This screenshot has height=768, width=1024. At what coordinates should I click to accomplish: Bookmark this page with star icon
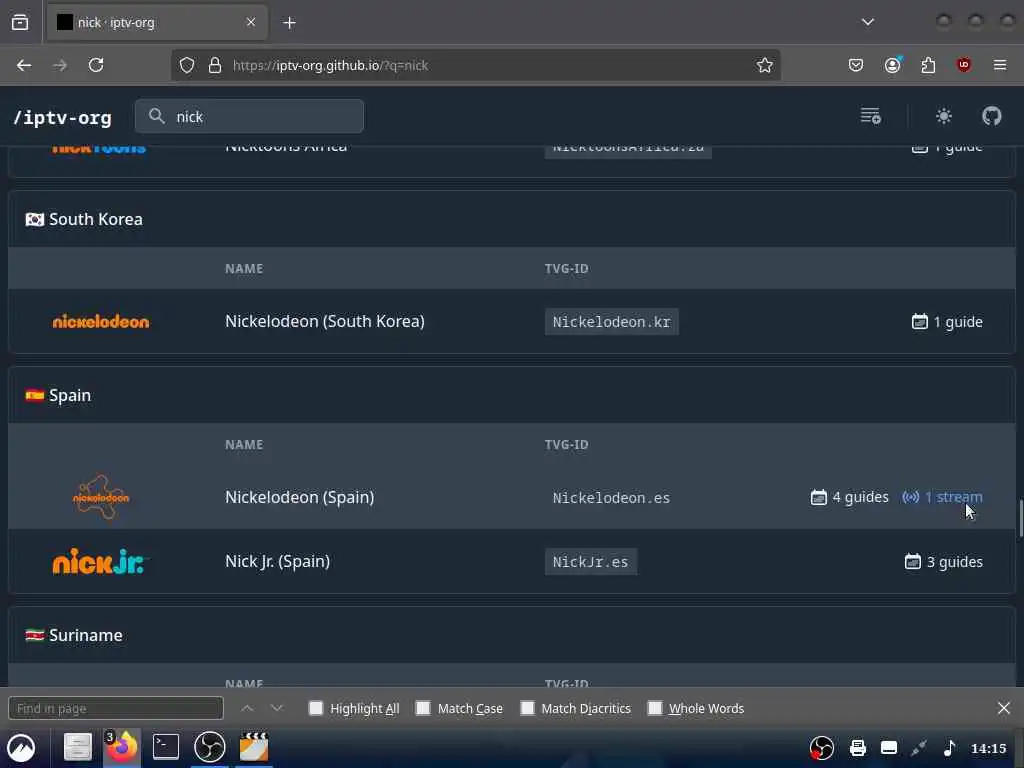click(x=765, y=65)
